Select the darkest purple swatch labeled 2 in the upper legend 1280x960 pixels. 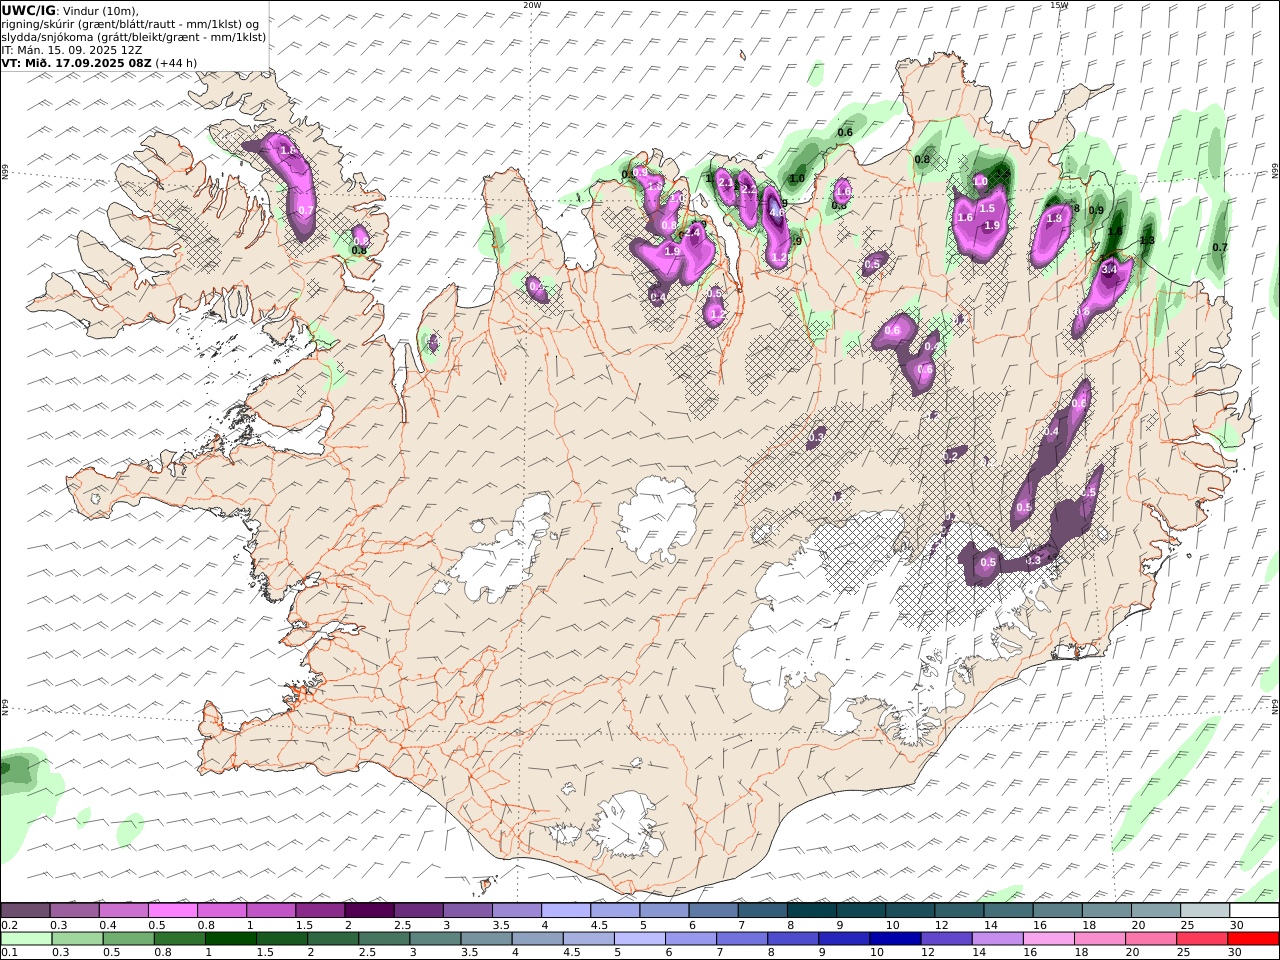point(369,911)
